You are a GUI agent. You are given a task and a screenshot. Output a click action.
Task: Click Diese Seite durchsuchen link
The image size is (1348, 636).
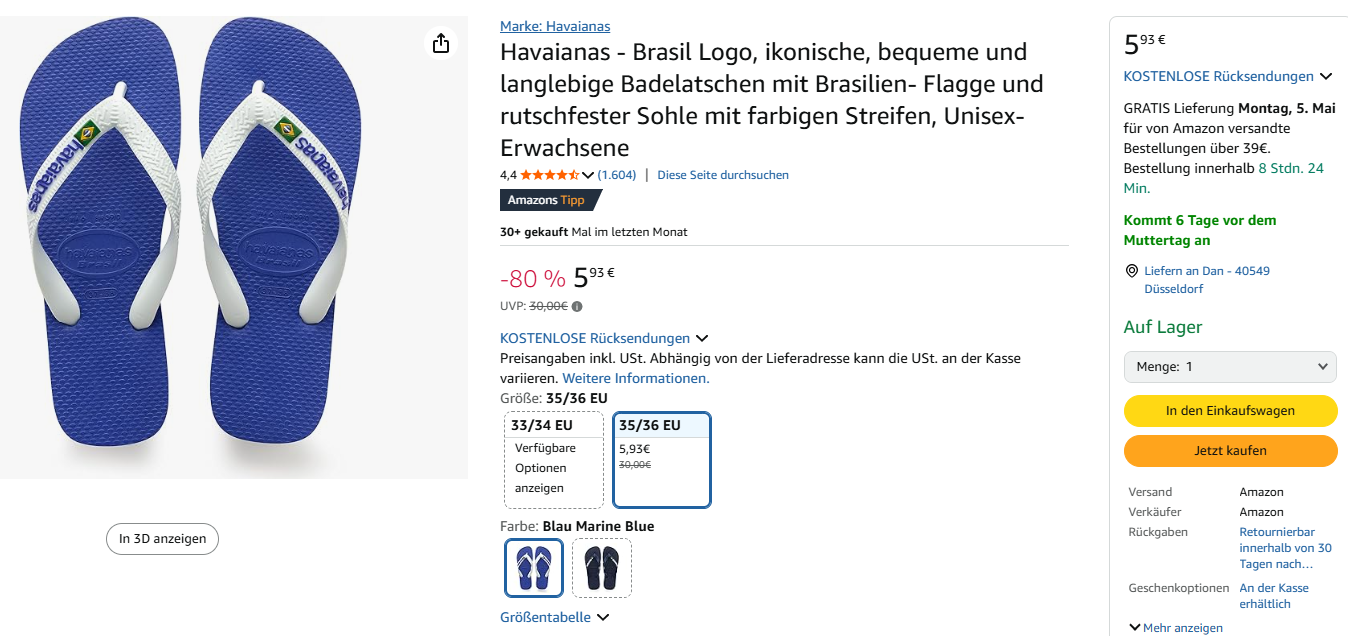pyautogui.click(x=723, y=175)
